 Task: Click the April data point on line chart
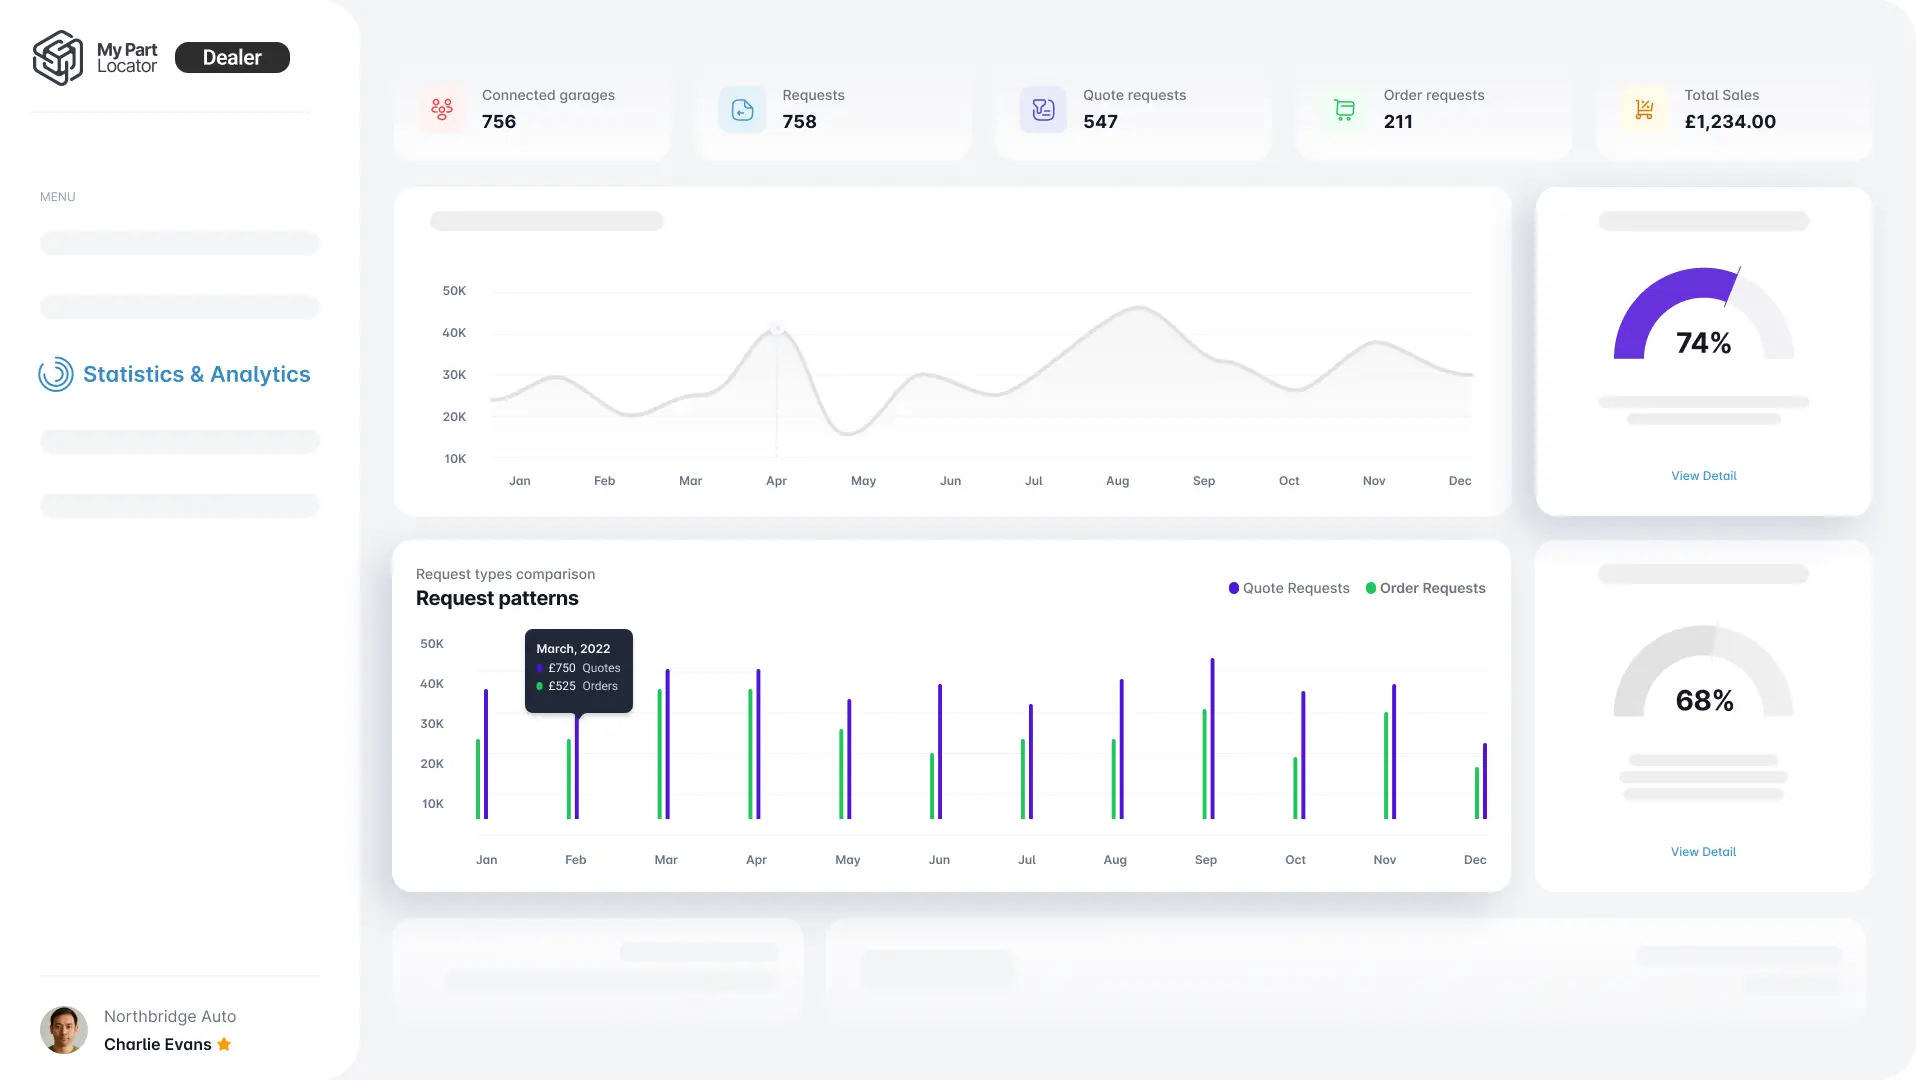pyautogui.click(x=776, y=328)
